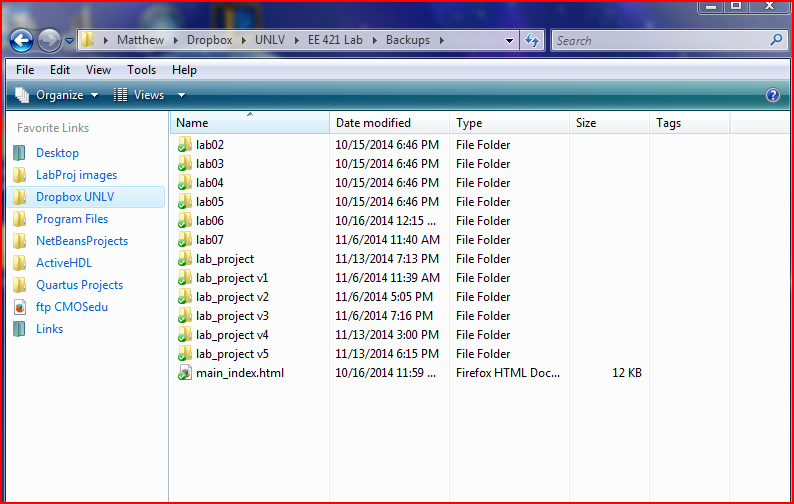794x504 pixels.
Task: Click the Firefox HTML Doc... type cell
Action: [508, 373]
